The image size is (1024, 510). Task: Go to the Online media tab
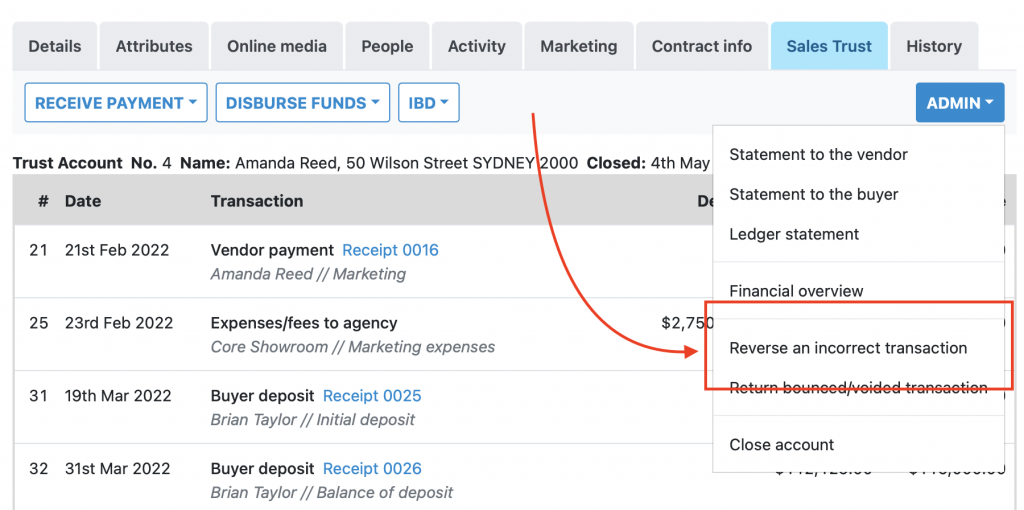pos(277,46)
